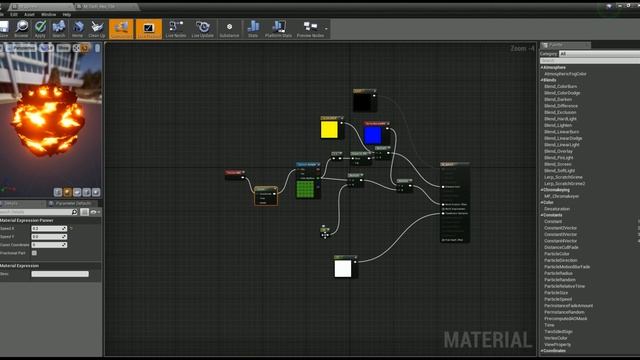Select Desaturation in the Palette
The height and width of the screenshot is (360, 640).
point(557,209)
